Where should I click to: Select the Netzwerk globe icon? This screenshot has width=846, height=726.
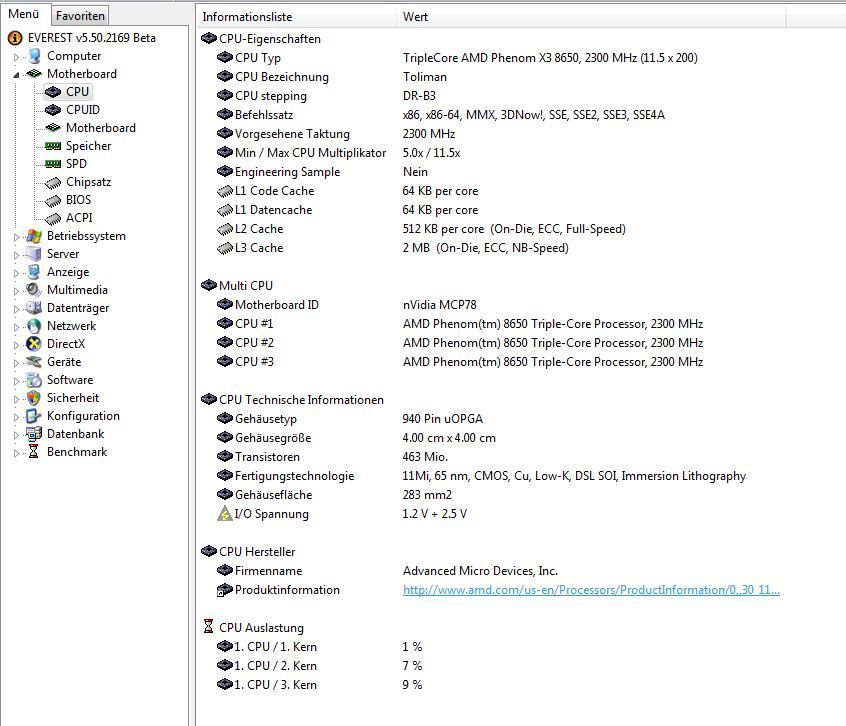(x=34, y=326)
